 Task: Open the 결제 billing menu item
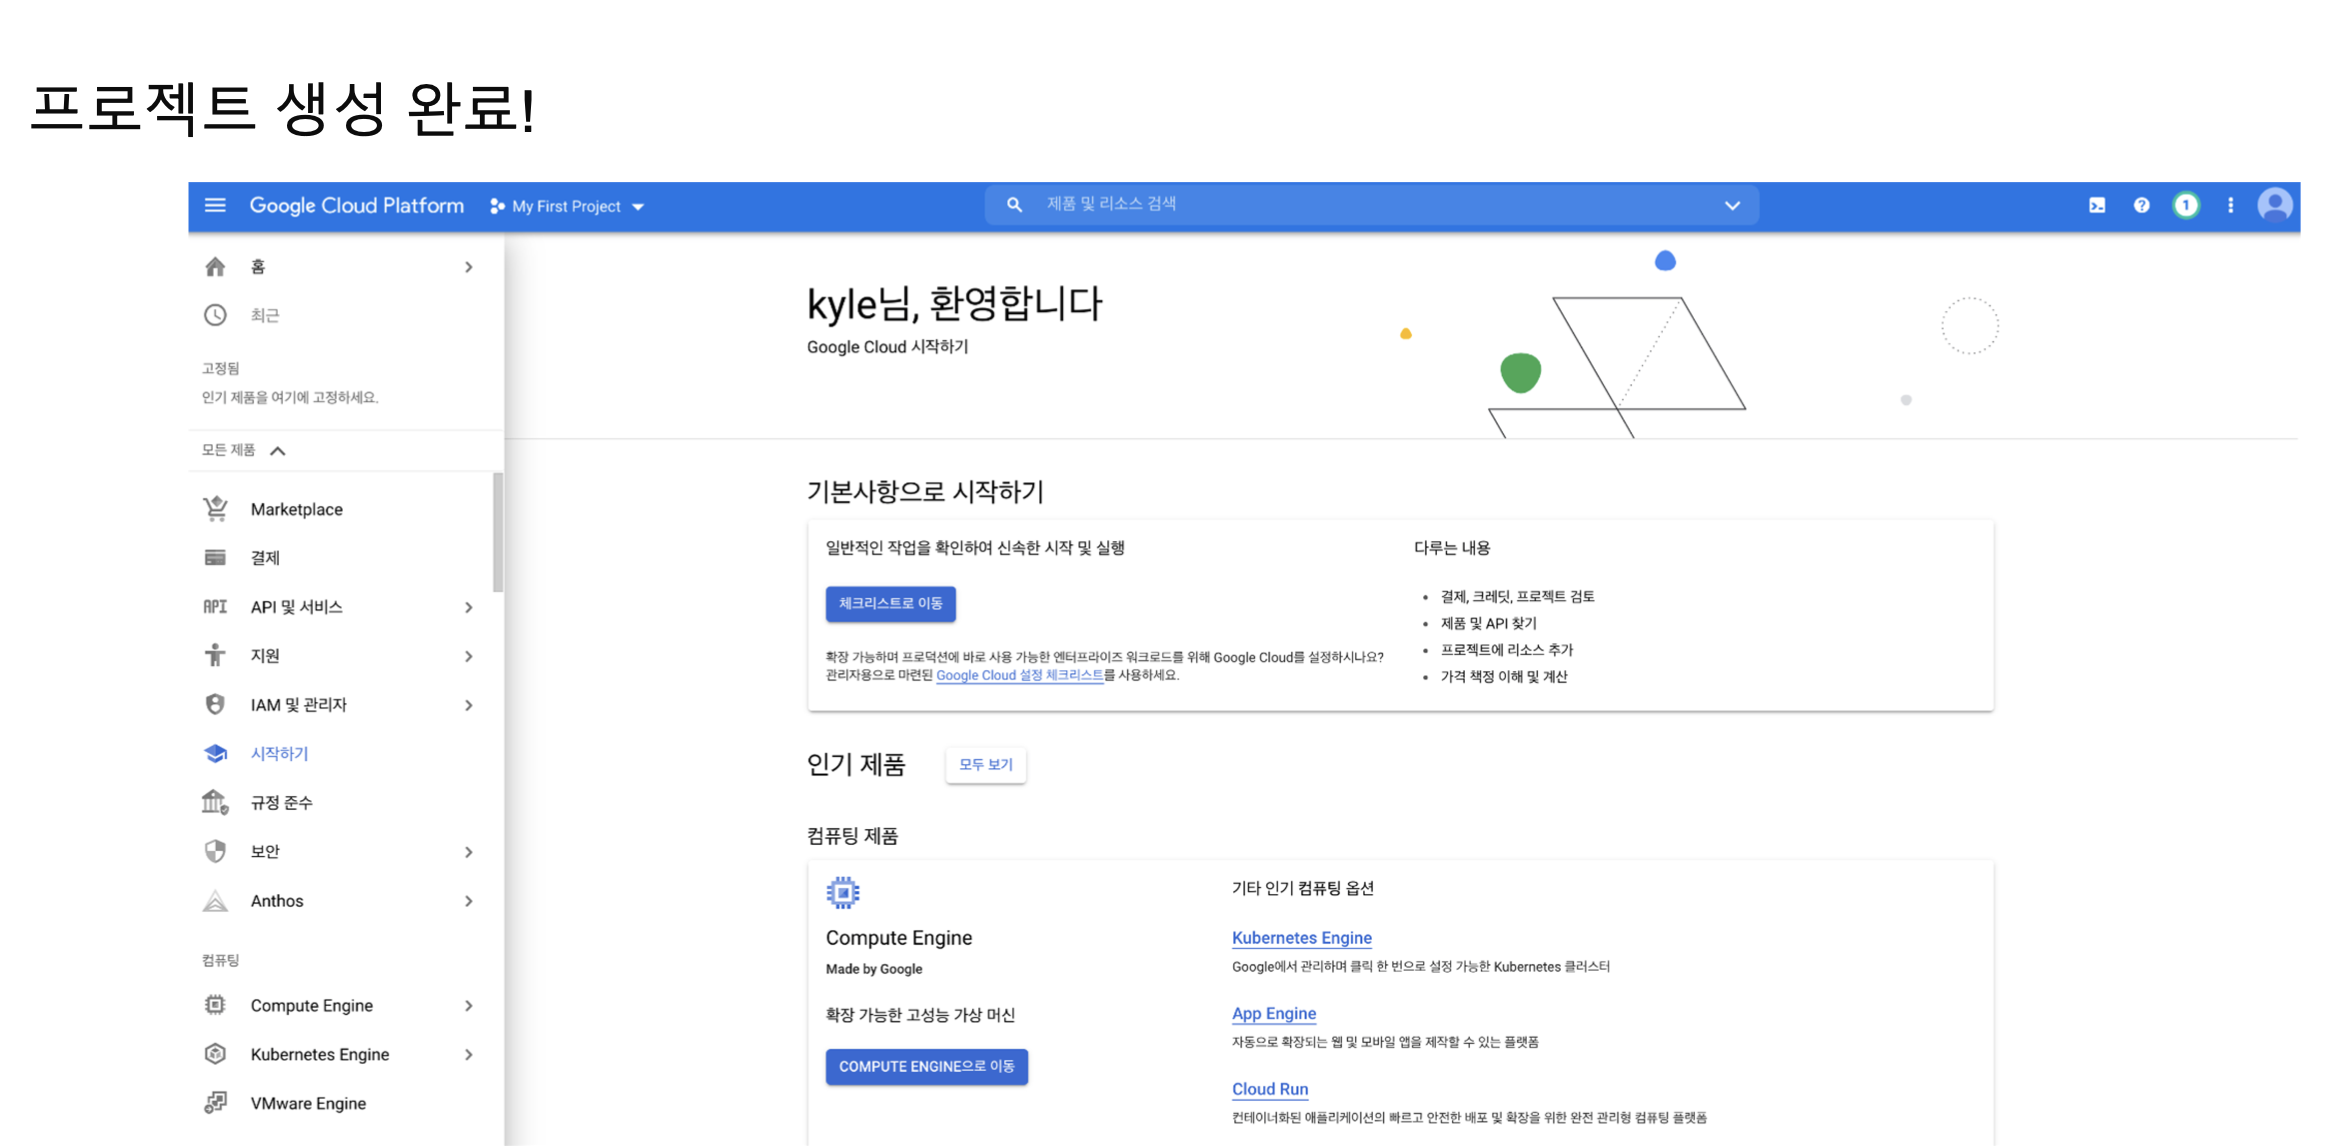(265, 558)
